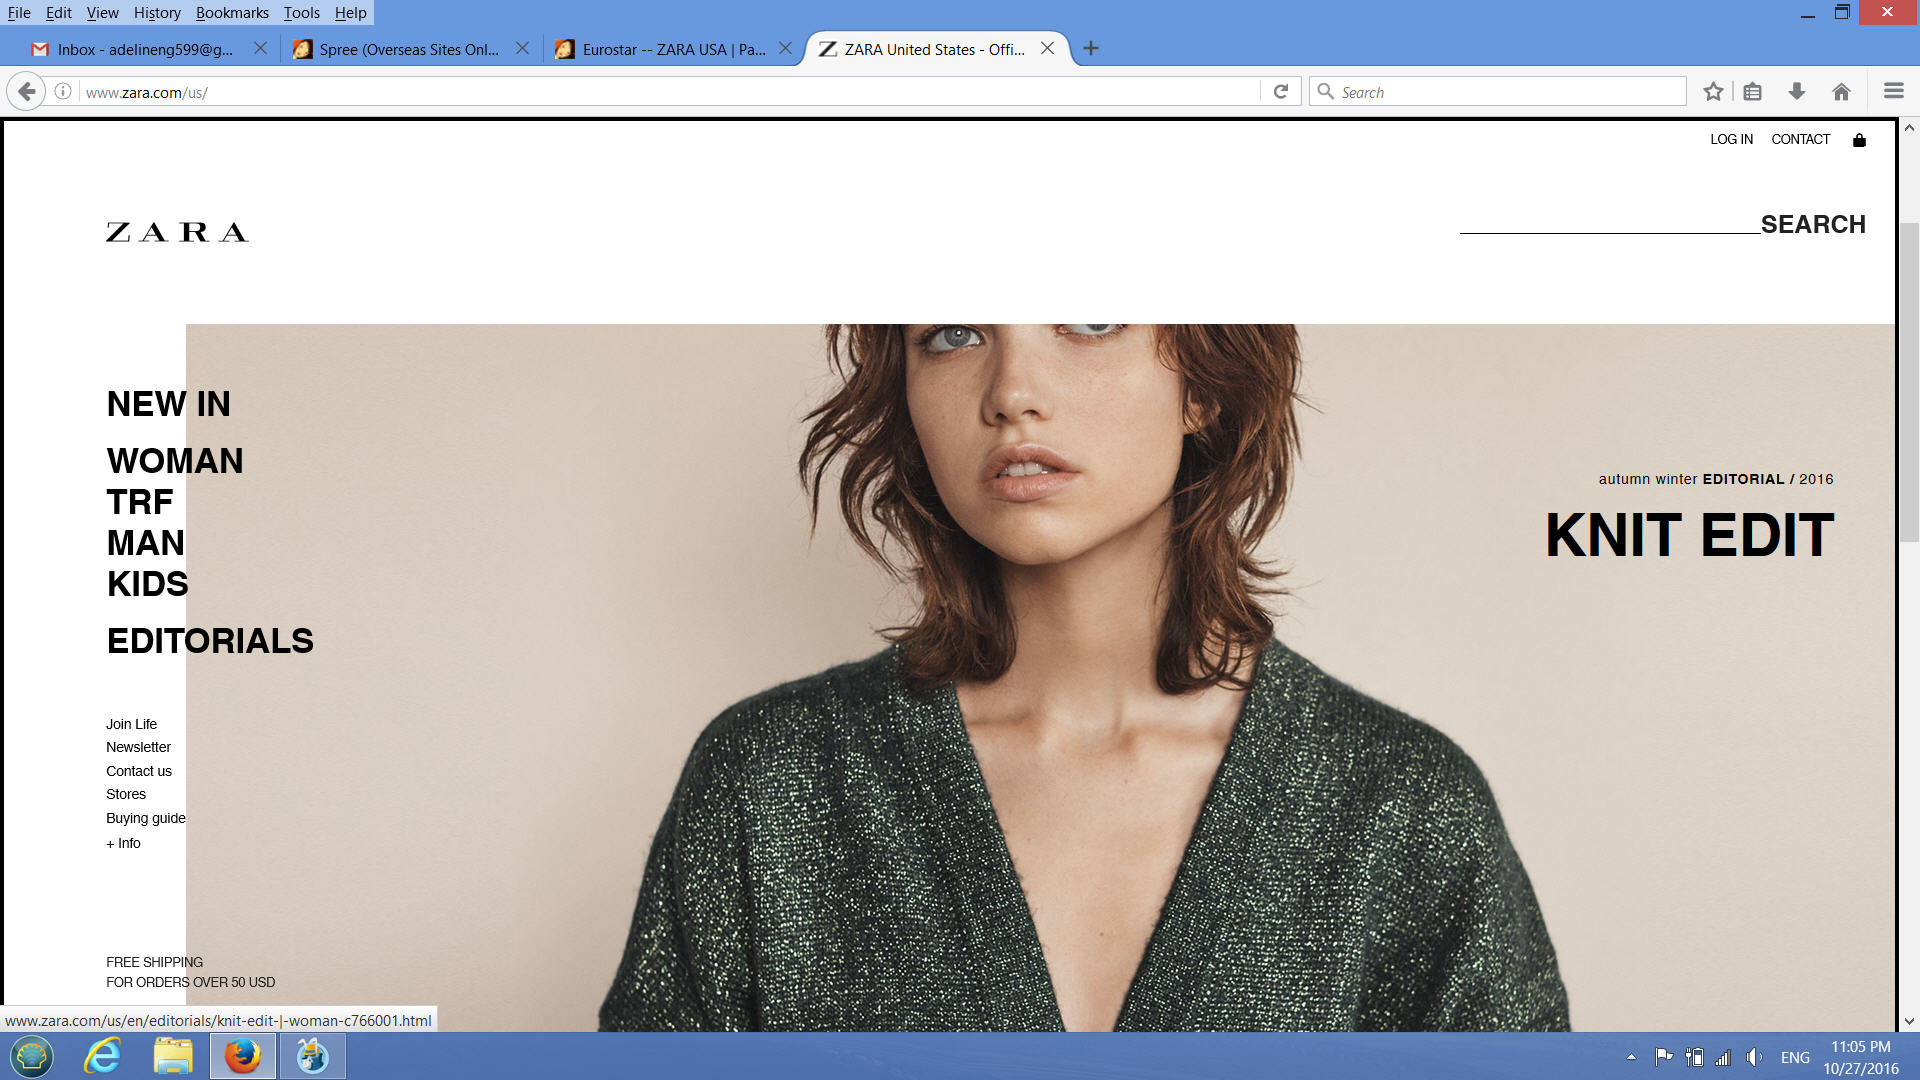Open site information icon in address bar
This screenshot has height=1080, width=1920.
[x=63, y=92]
